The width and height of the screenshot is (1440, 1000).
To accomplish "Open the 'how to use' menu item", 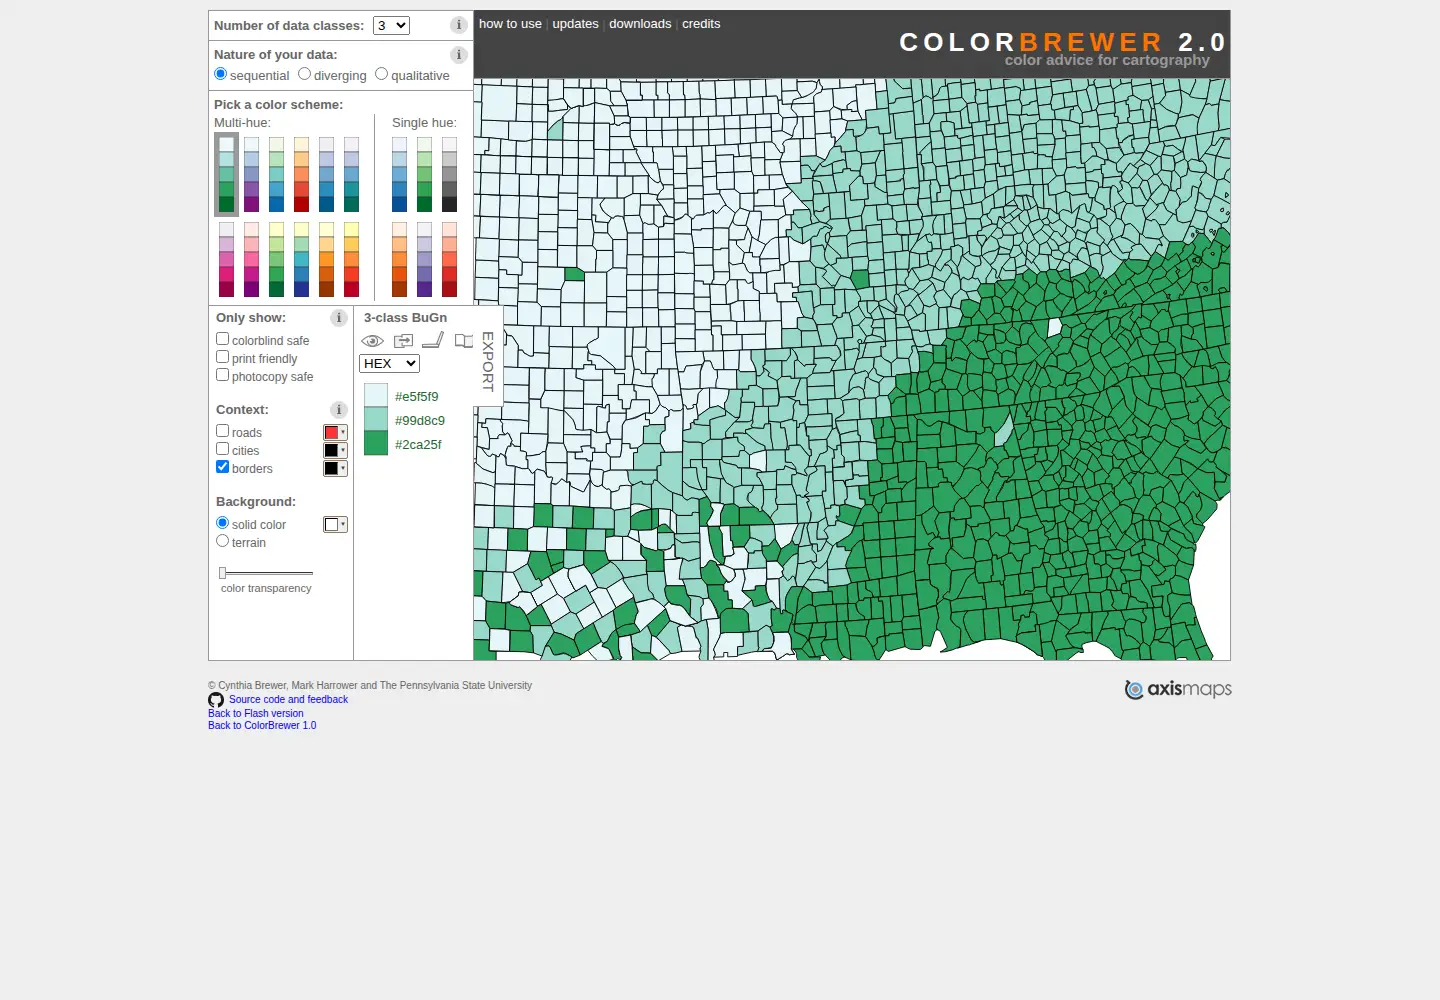I will [510, 24].
